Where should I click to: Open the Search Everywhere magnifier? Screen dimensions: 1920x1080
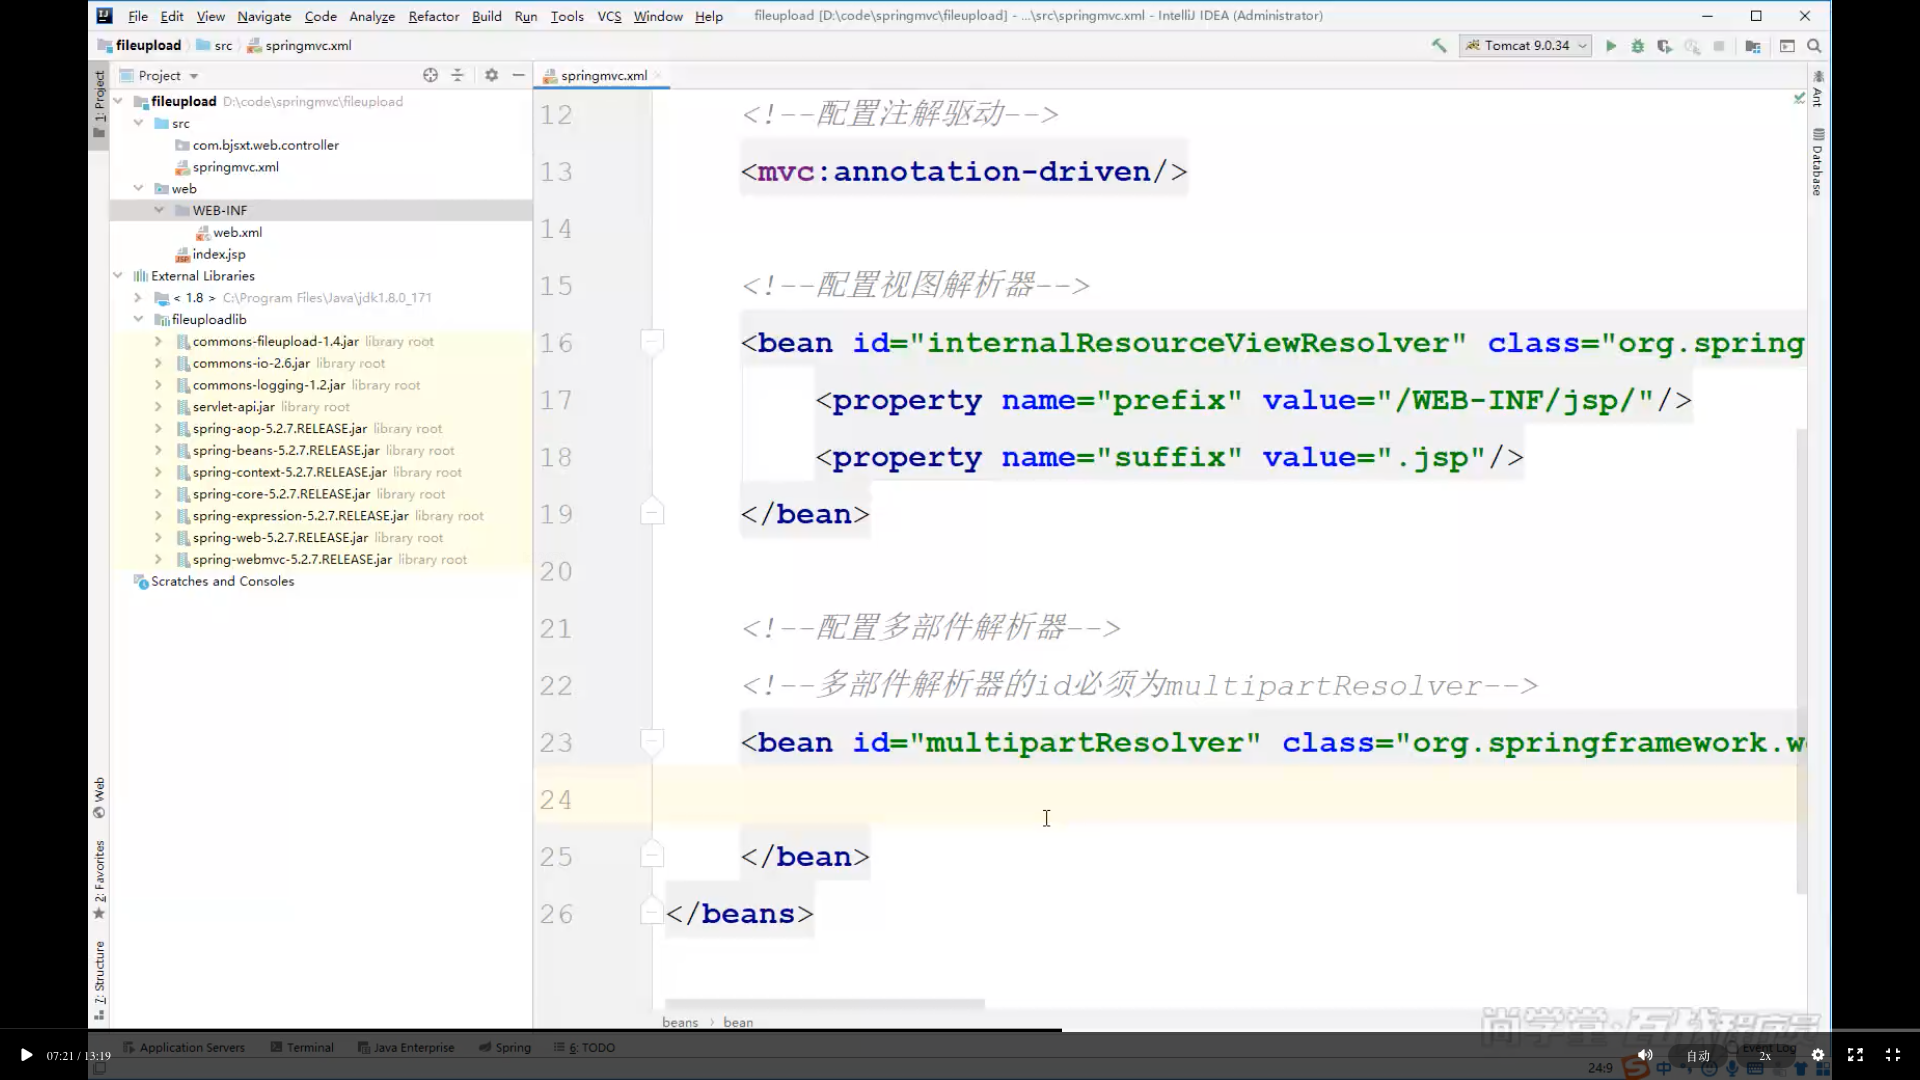(1814, 46)
